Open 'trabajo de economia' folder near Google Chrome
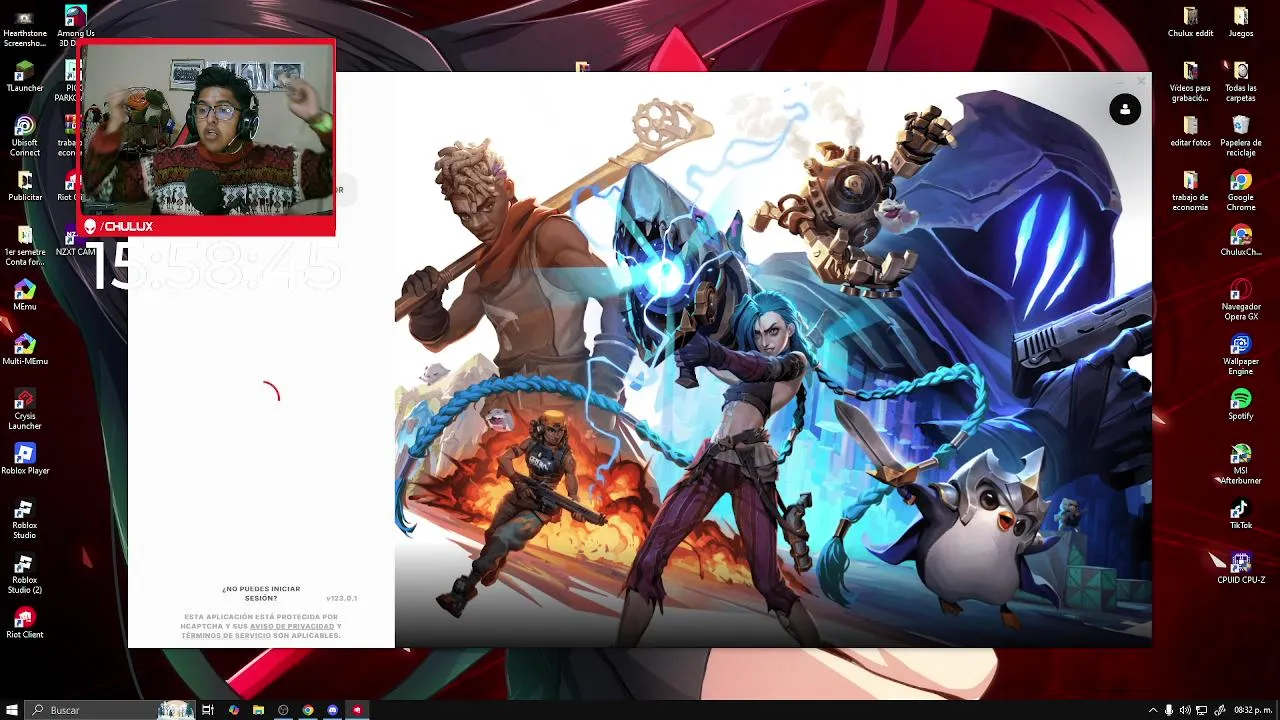Screen dimensions: 1280x720 [1190, 191]
